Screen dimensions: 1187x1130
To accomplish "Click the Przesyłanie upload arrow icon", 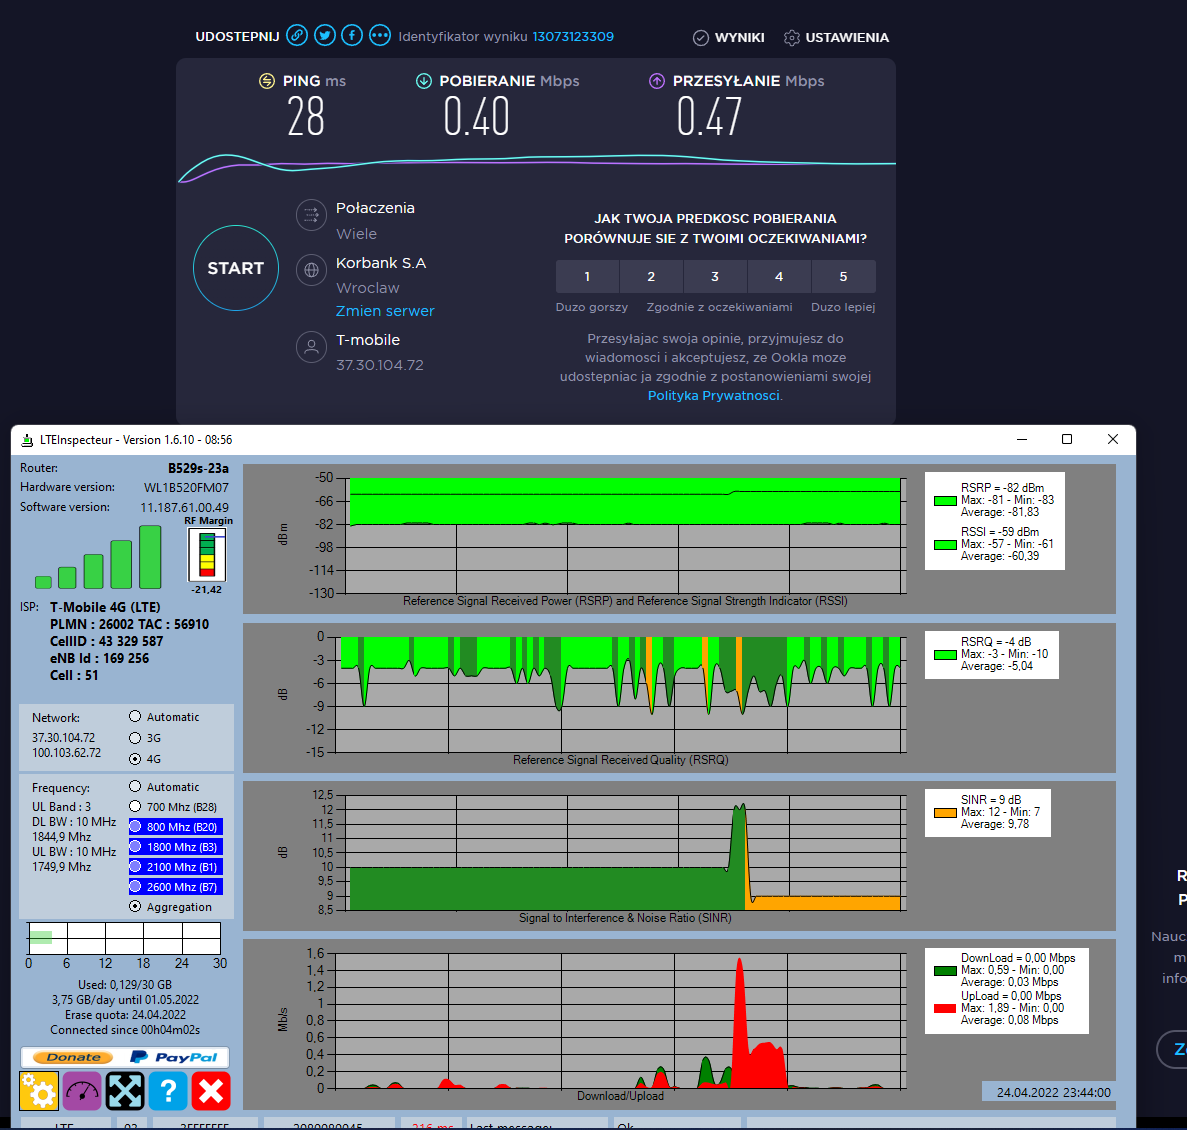I will 657,81.
